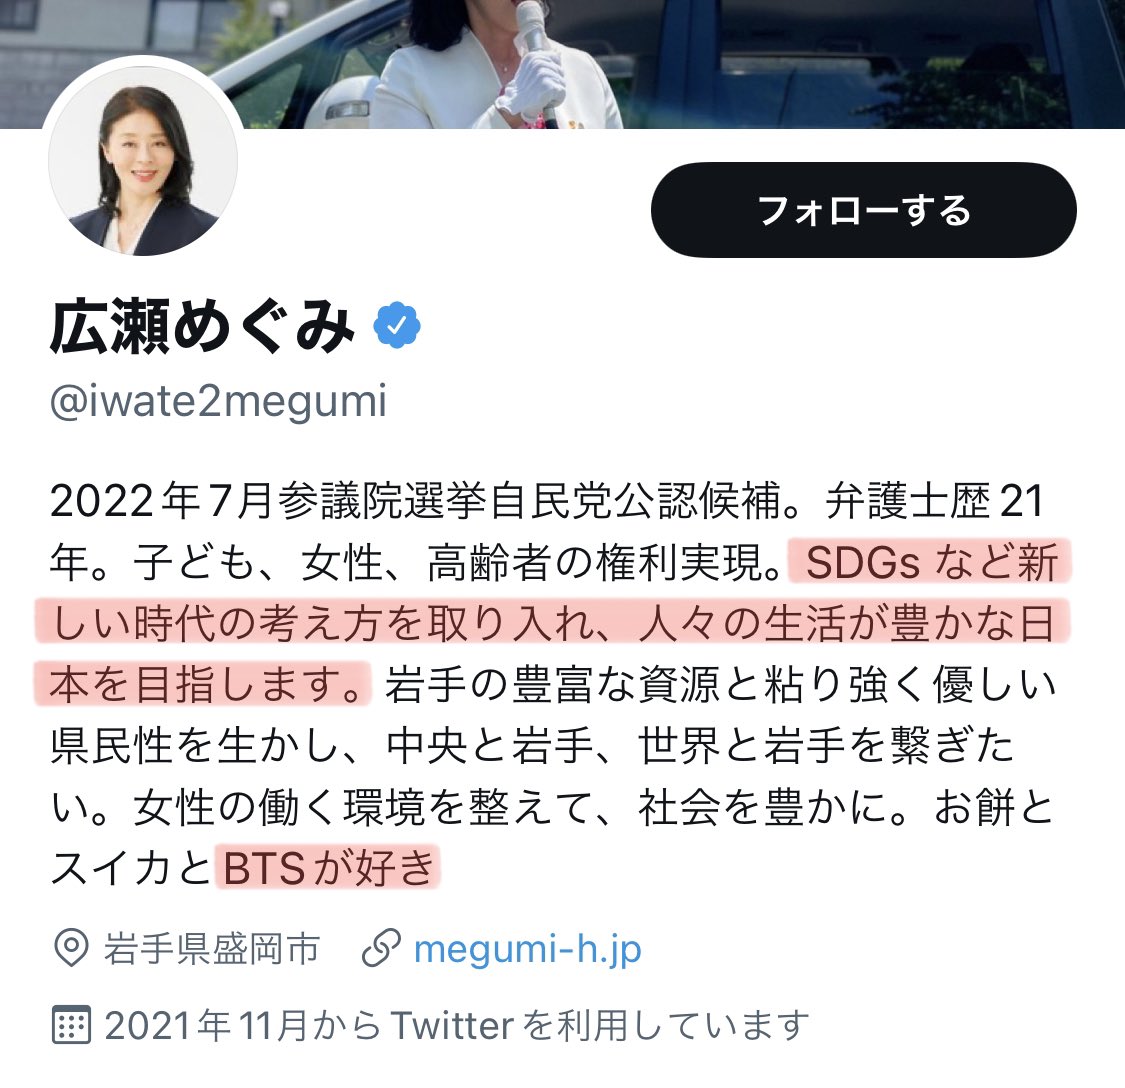The width and height of the screenshot is (1125, 1088).
Task: Tap the blue verified checkmark badge
Action: coord(397,327)
